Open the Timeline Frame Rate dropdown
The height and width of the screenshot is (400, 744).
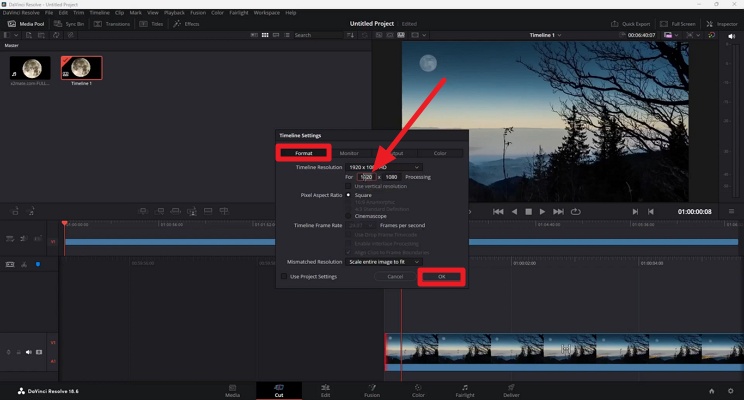point(362,225)
